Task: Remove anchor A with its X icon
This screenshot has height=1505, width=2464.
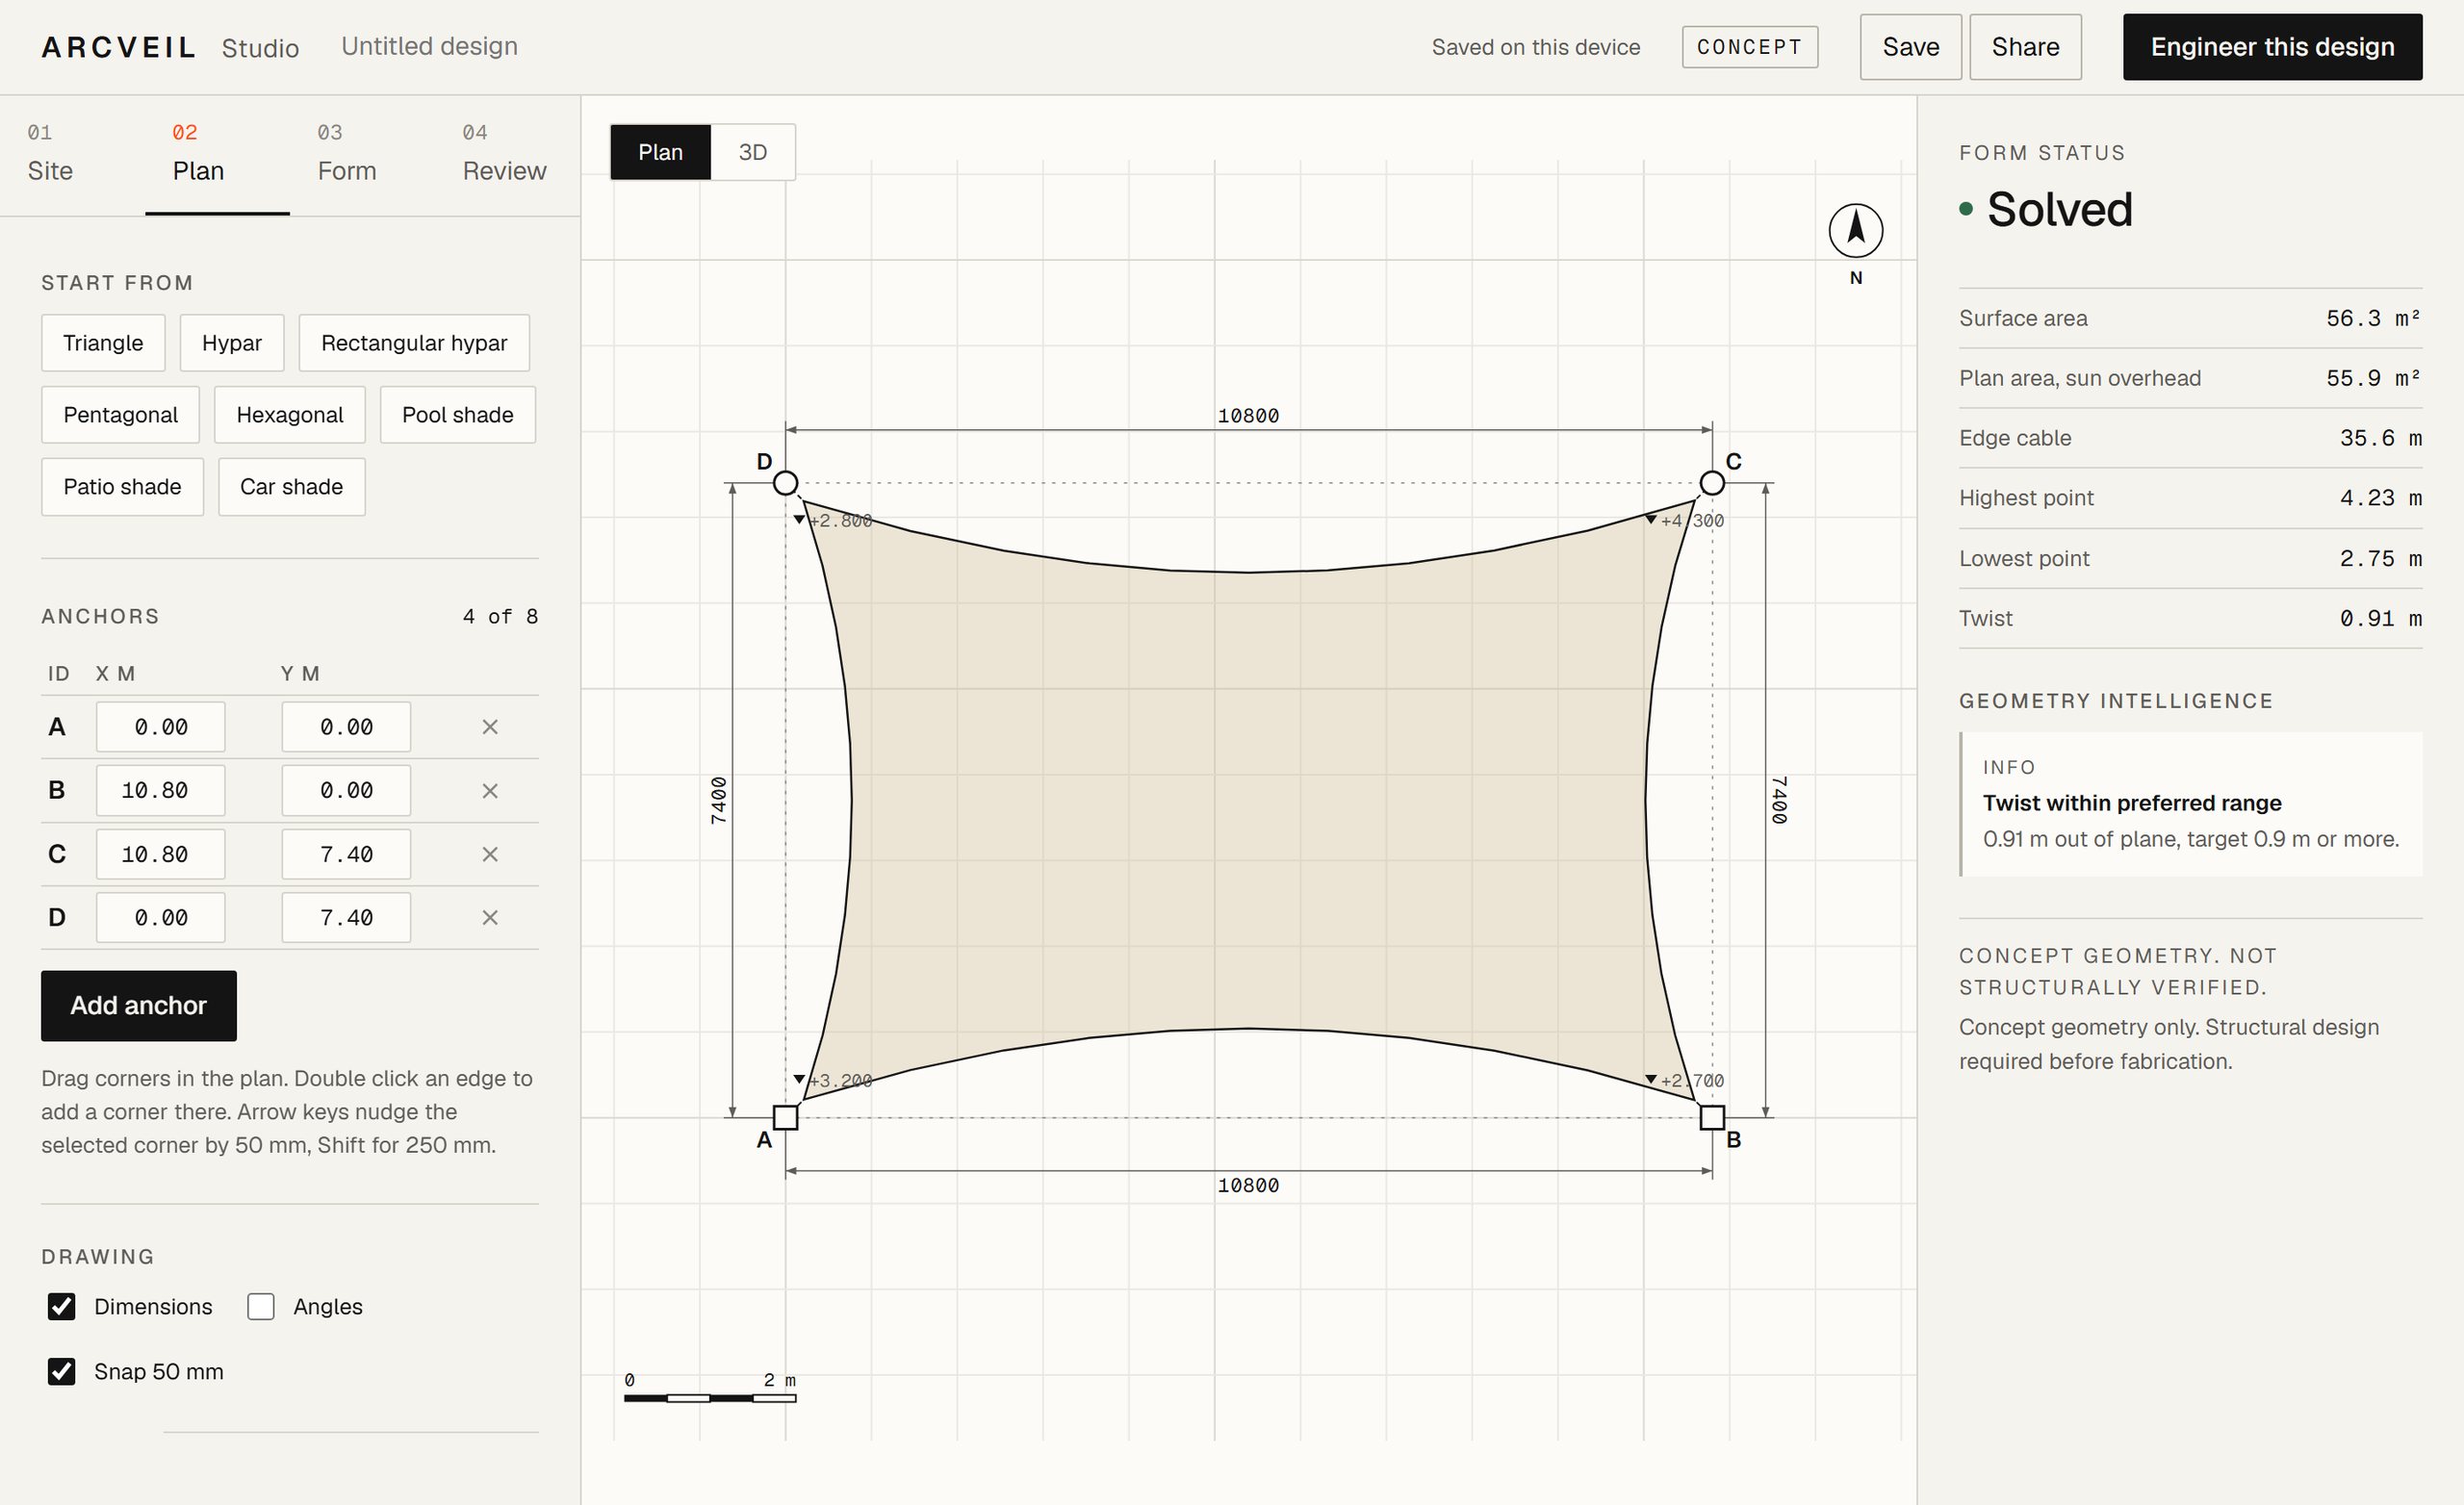Action: (490, 727)
